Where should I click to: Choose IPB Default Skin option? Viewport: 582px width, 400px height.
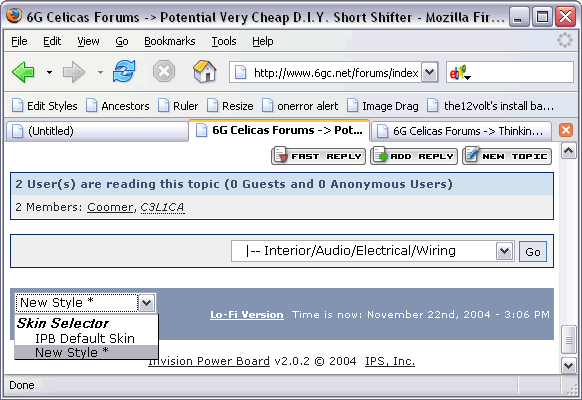tap(85, 338)
